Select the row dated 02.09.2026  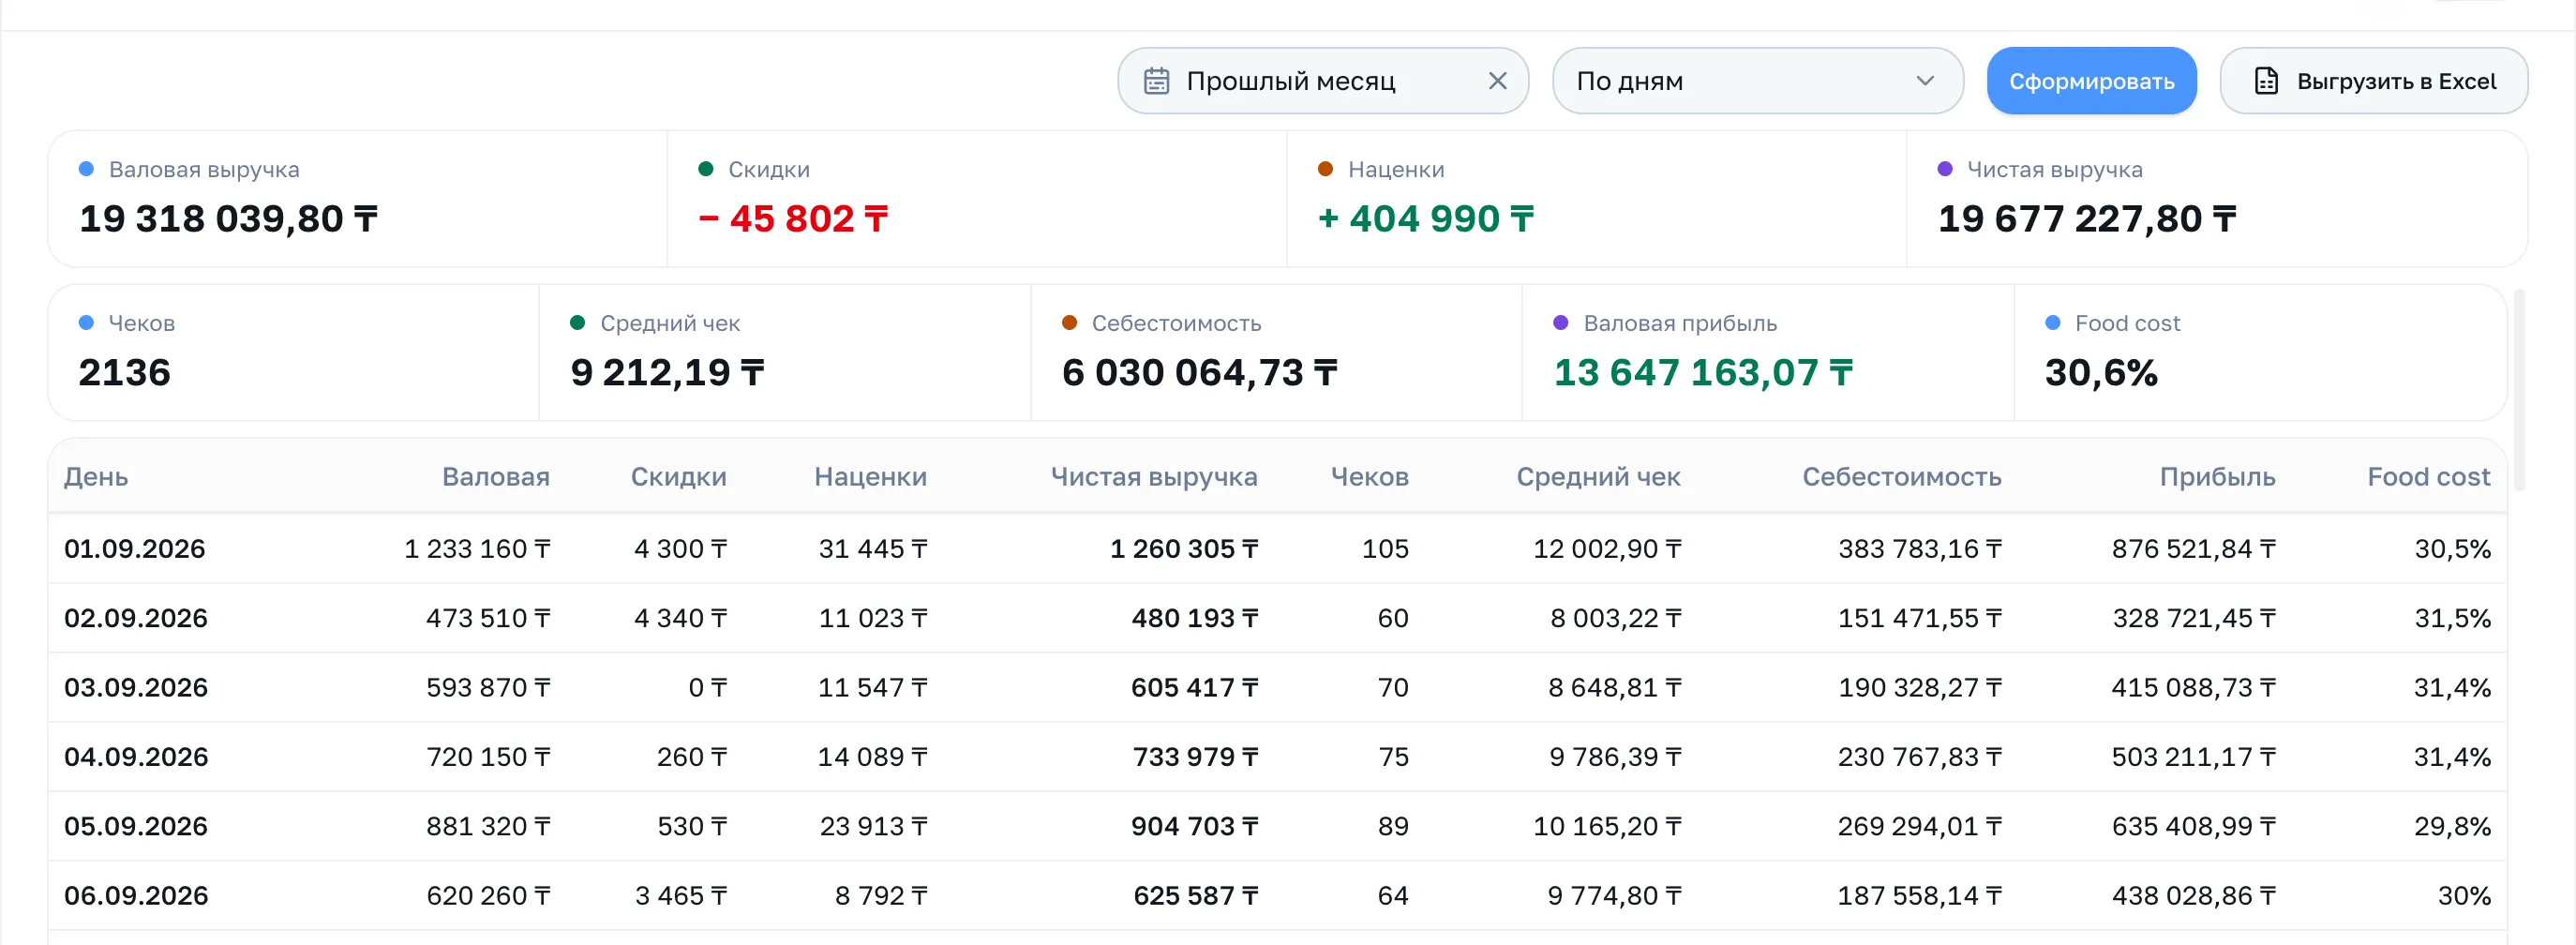pos(1277,618)
